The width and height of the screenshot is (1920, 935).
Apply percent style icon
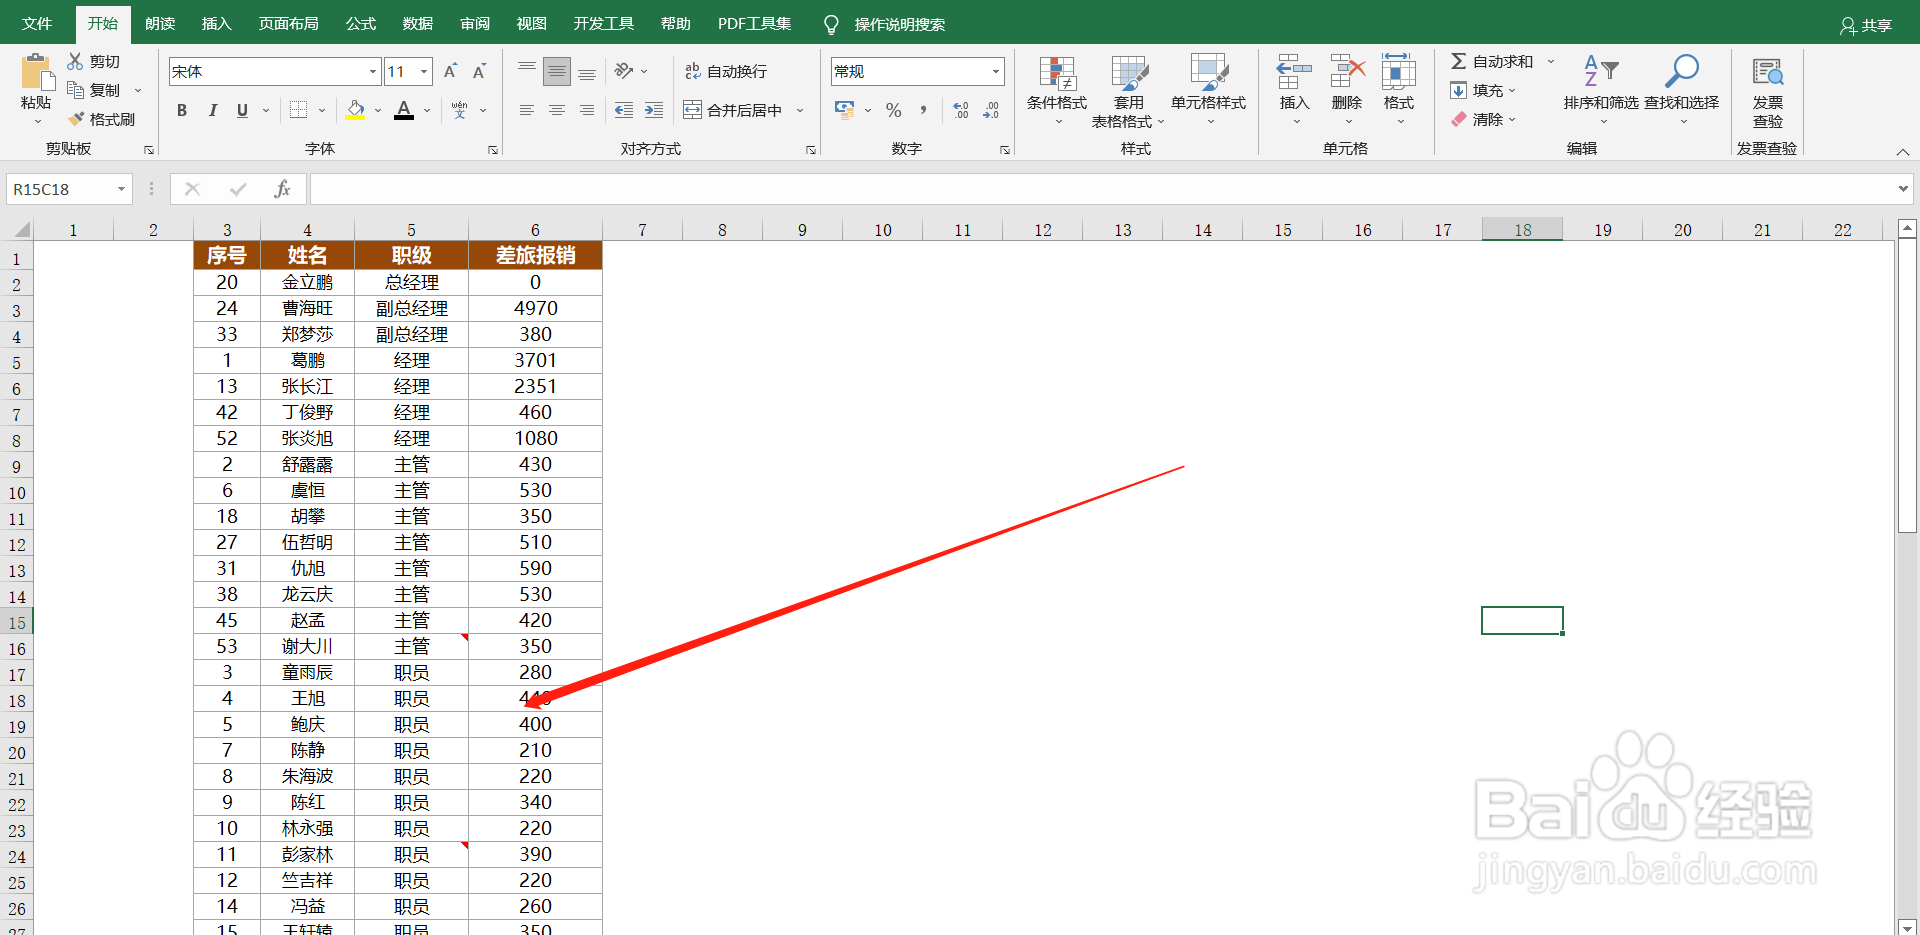click(893, 110)
